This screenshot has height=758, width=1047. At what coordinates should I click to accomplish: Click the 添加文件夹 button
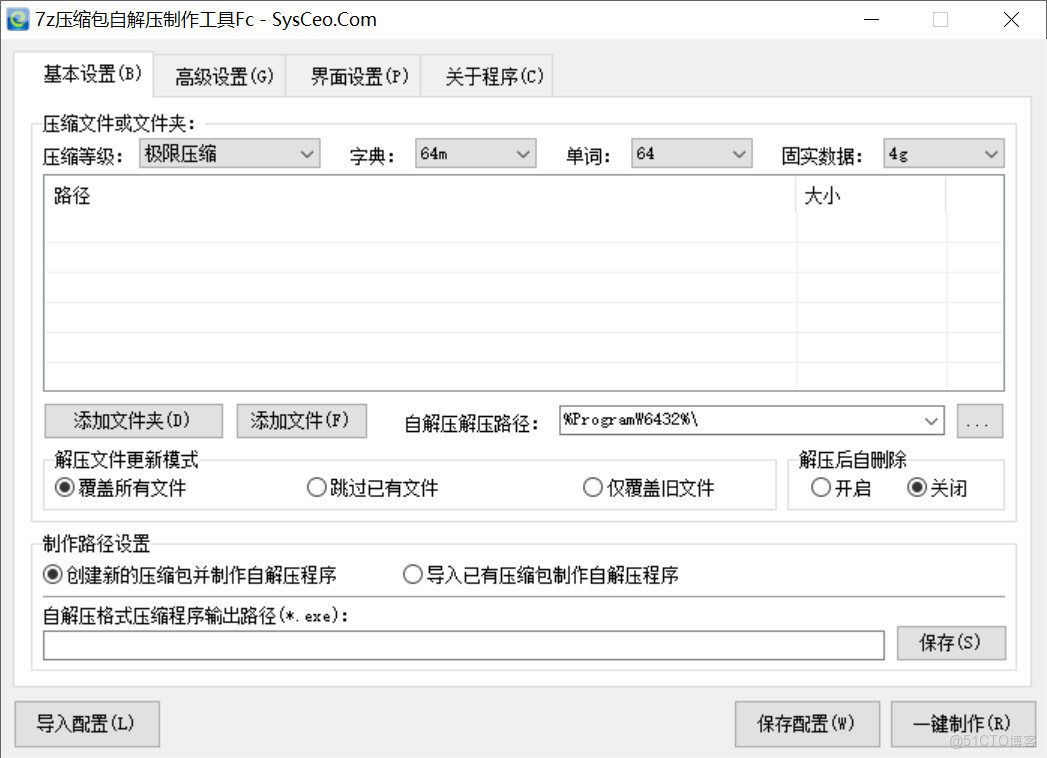click(133, 421)
